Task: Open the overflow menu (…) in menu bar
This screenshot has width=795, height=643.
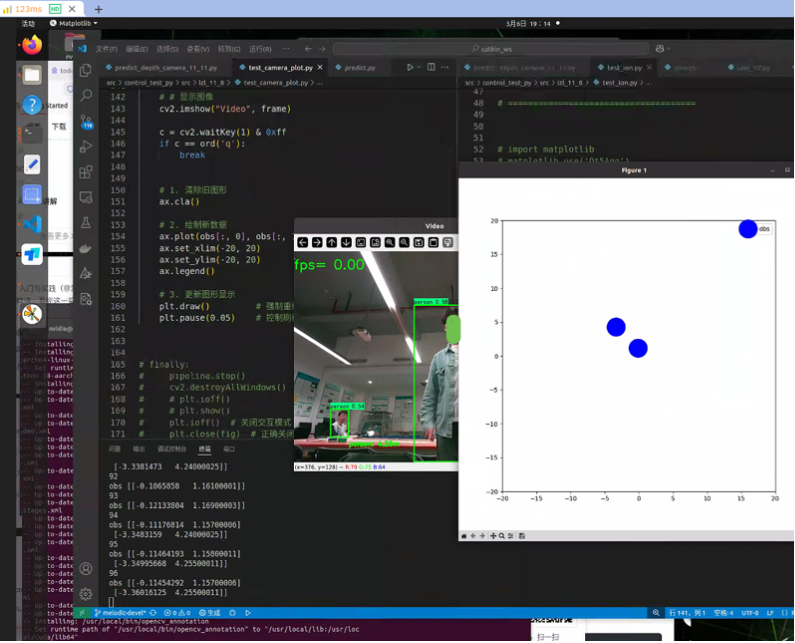Action: [286, 49]
